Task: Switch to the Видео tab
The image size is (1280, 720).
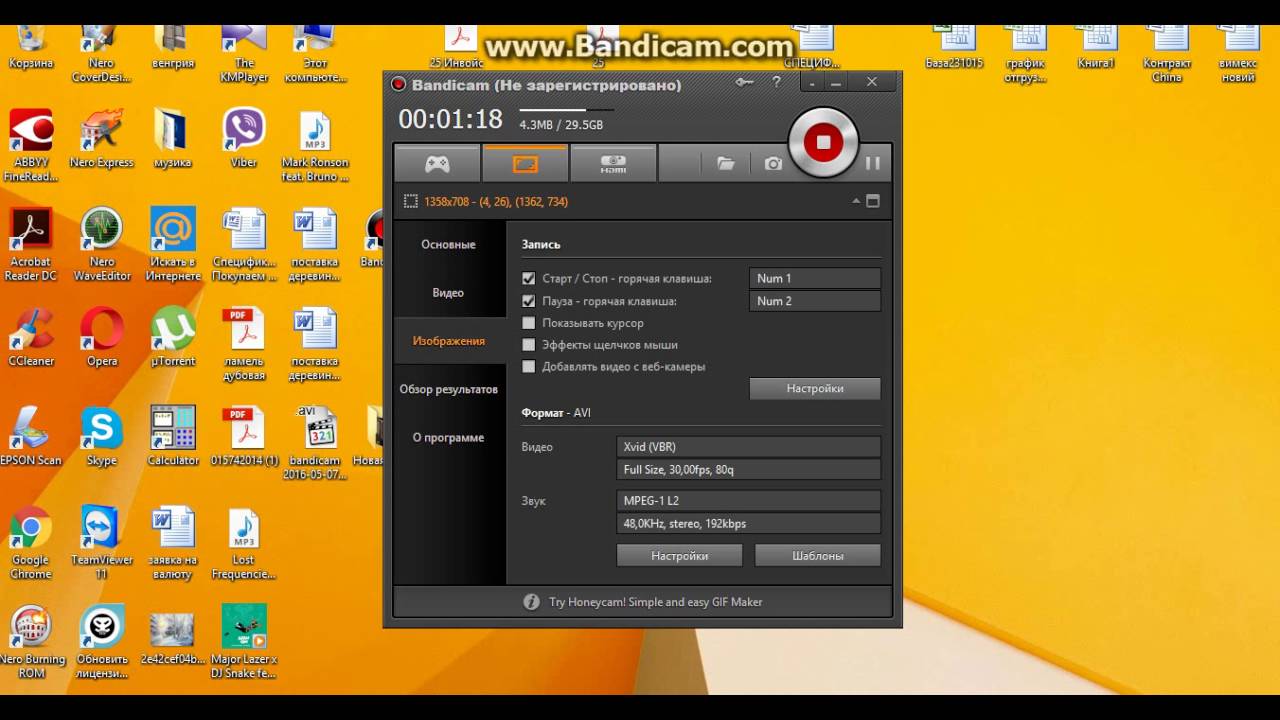Action: coord(448,293)
